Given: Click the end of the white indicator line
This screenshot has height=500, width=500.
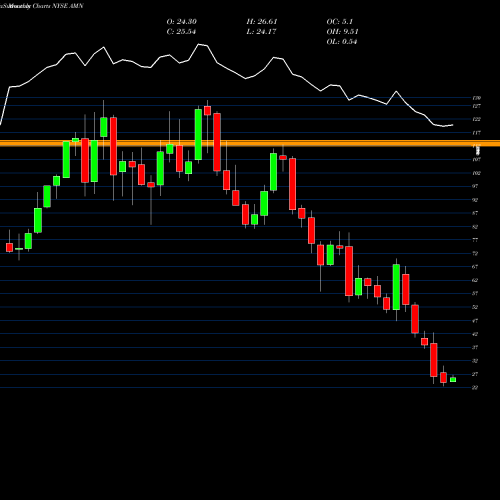Looking at the screenshot, I should (x=453, y=125).
